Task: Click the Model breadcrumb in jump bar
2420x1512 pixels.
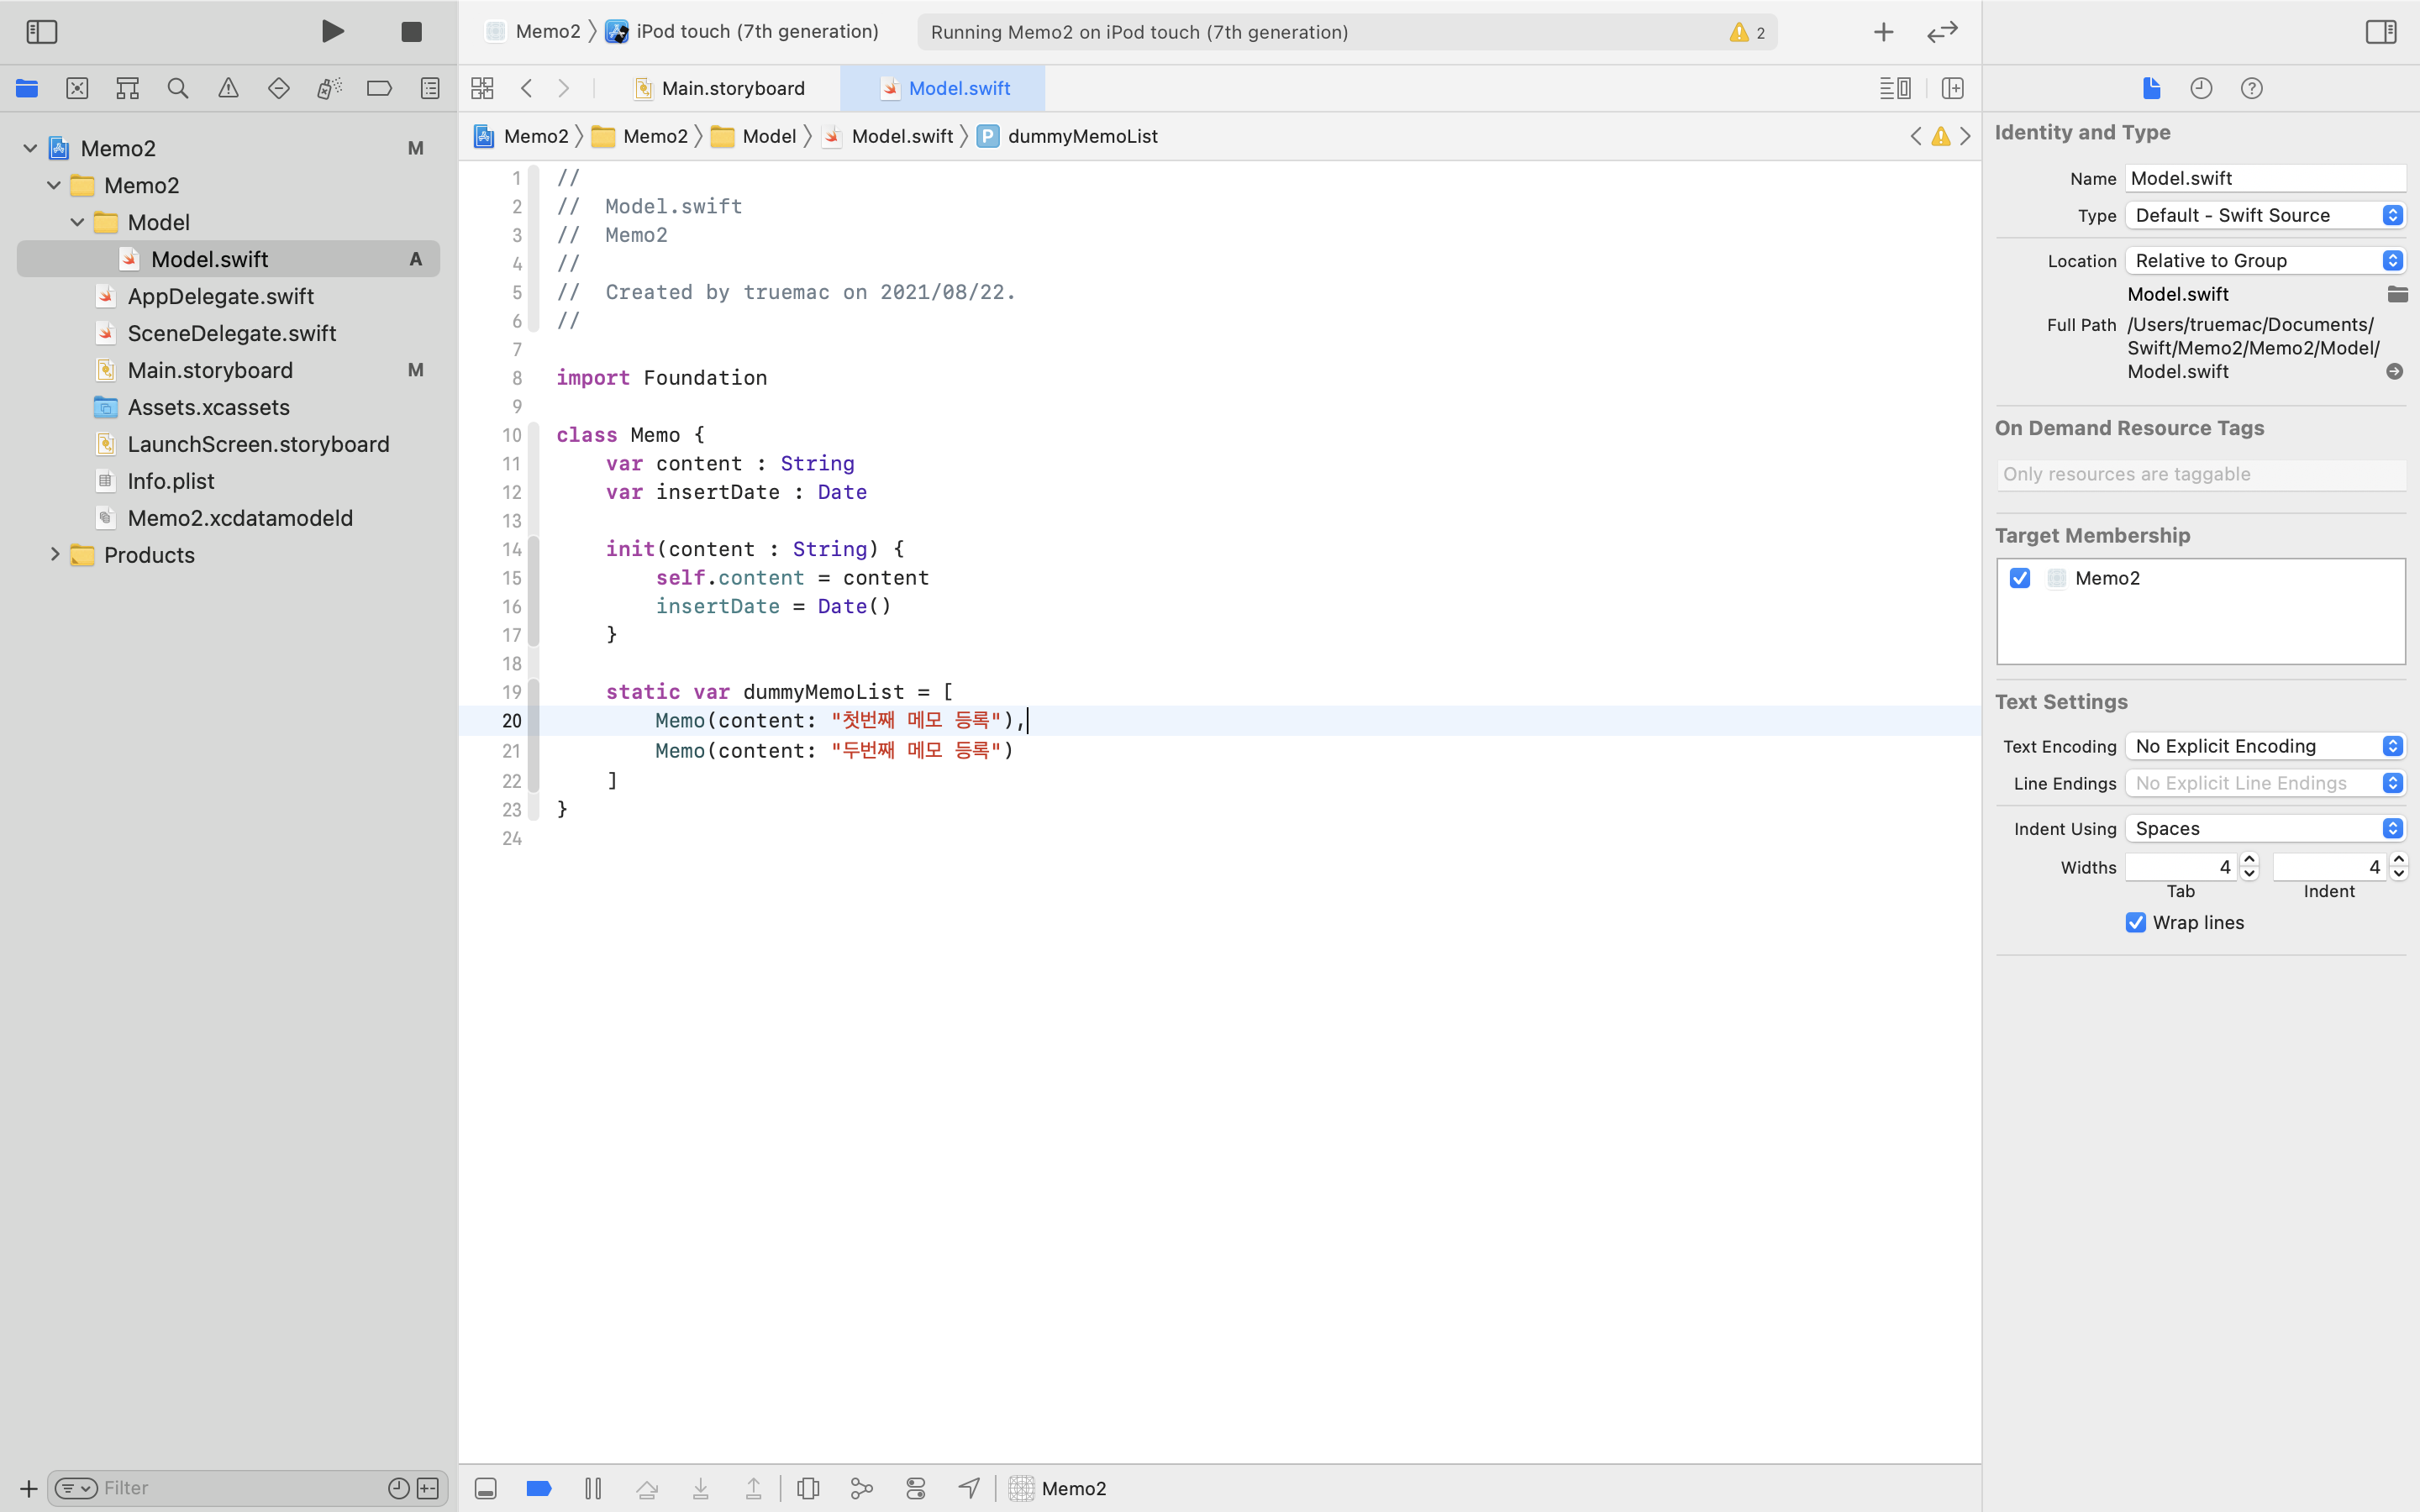Action: pos(768,136)
